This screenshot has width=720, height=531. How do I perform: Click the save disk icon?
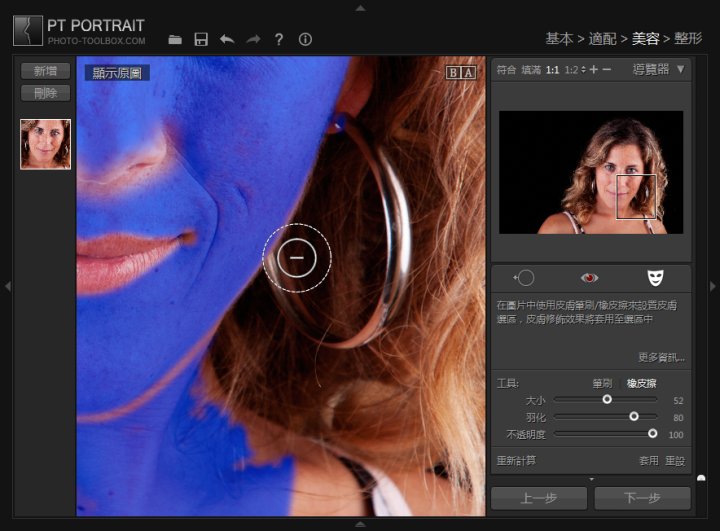201,39
